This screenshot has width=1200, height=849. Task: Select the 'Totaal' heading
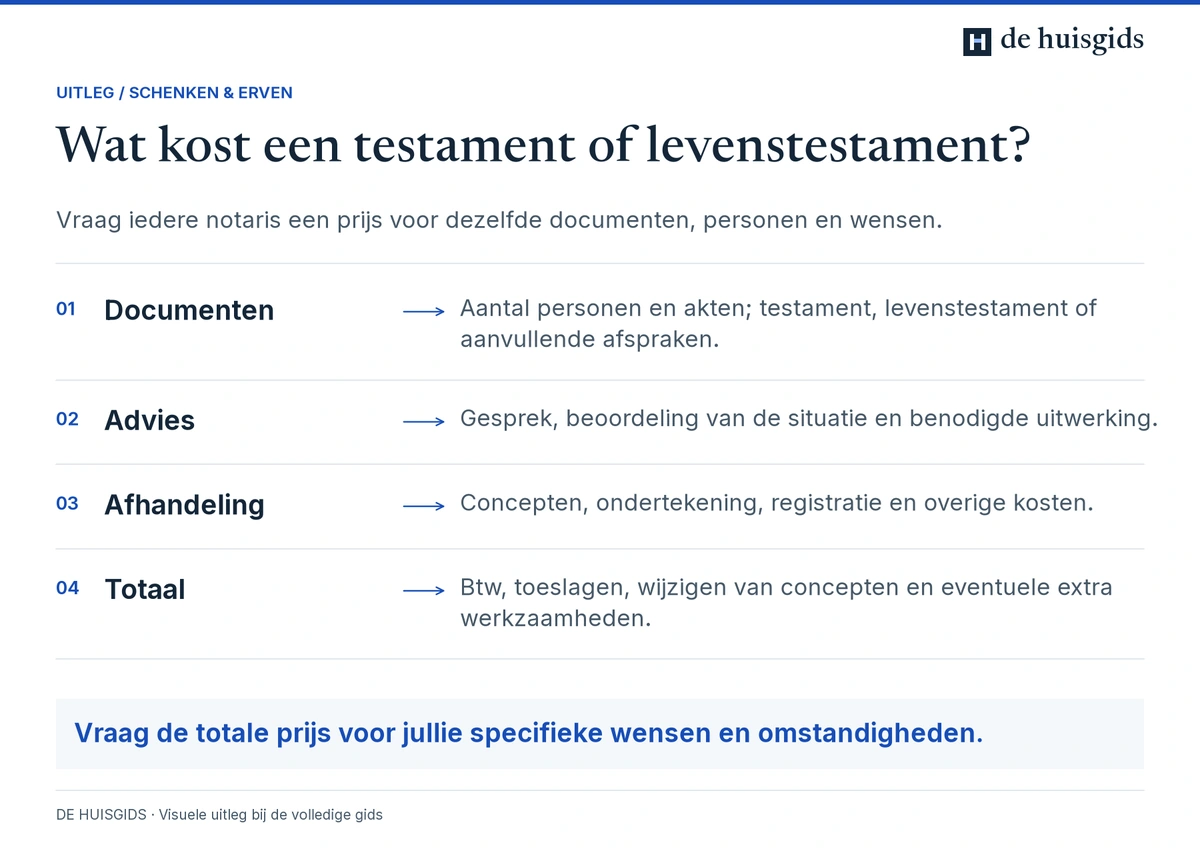coord(145,589)
